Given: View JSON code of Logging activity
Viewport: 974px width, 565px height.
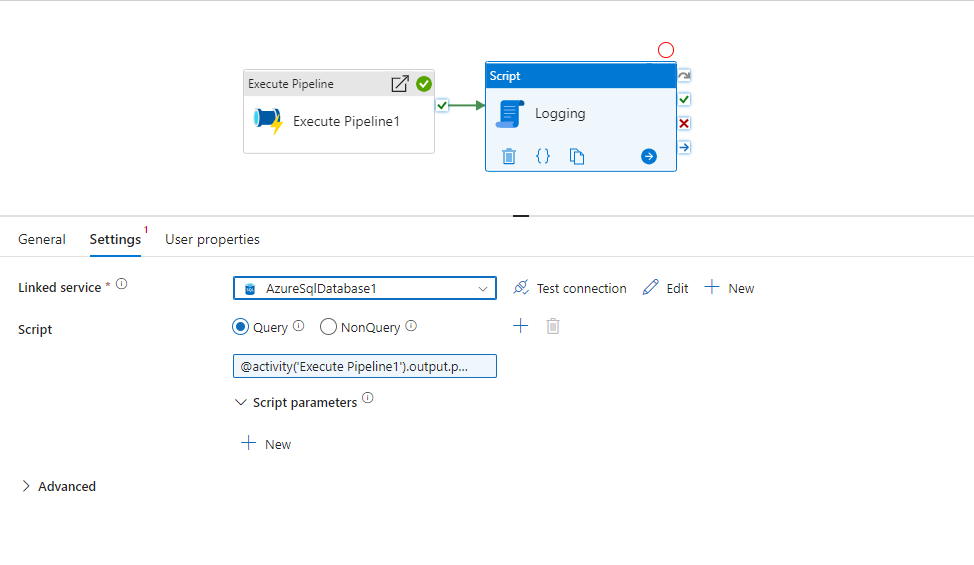Looking at the screenshot, I should (x=543, y=156).
